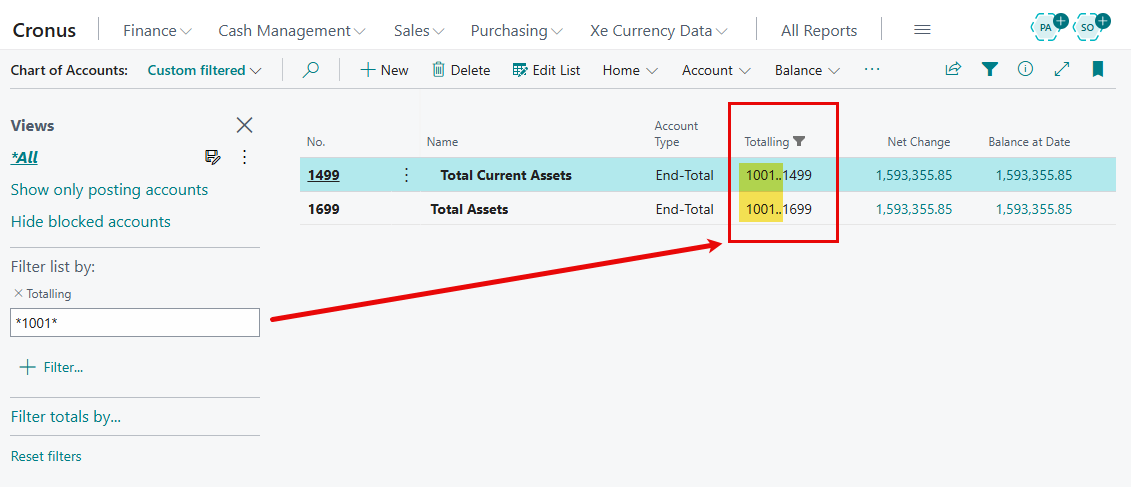The width and height of the screenshot is (1131, 487).
Task: Click the Show only posting accounts view
Action: click(x=109, y=190)
